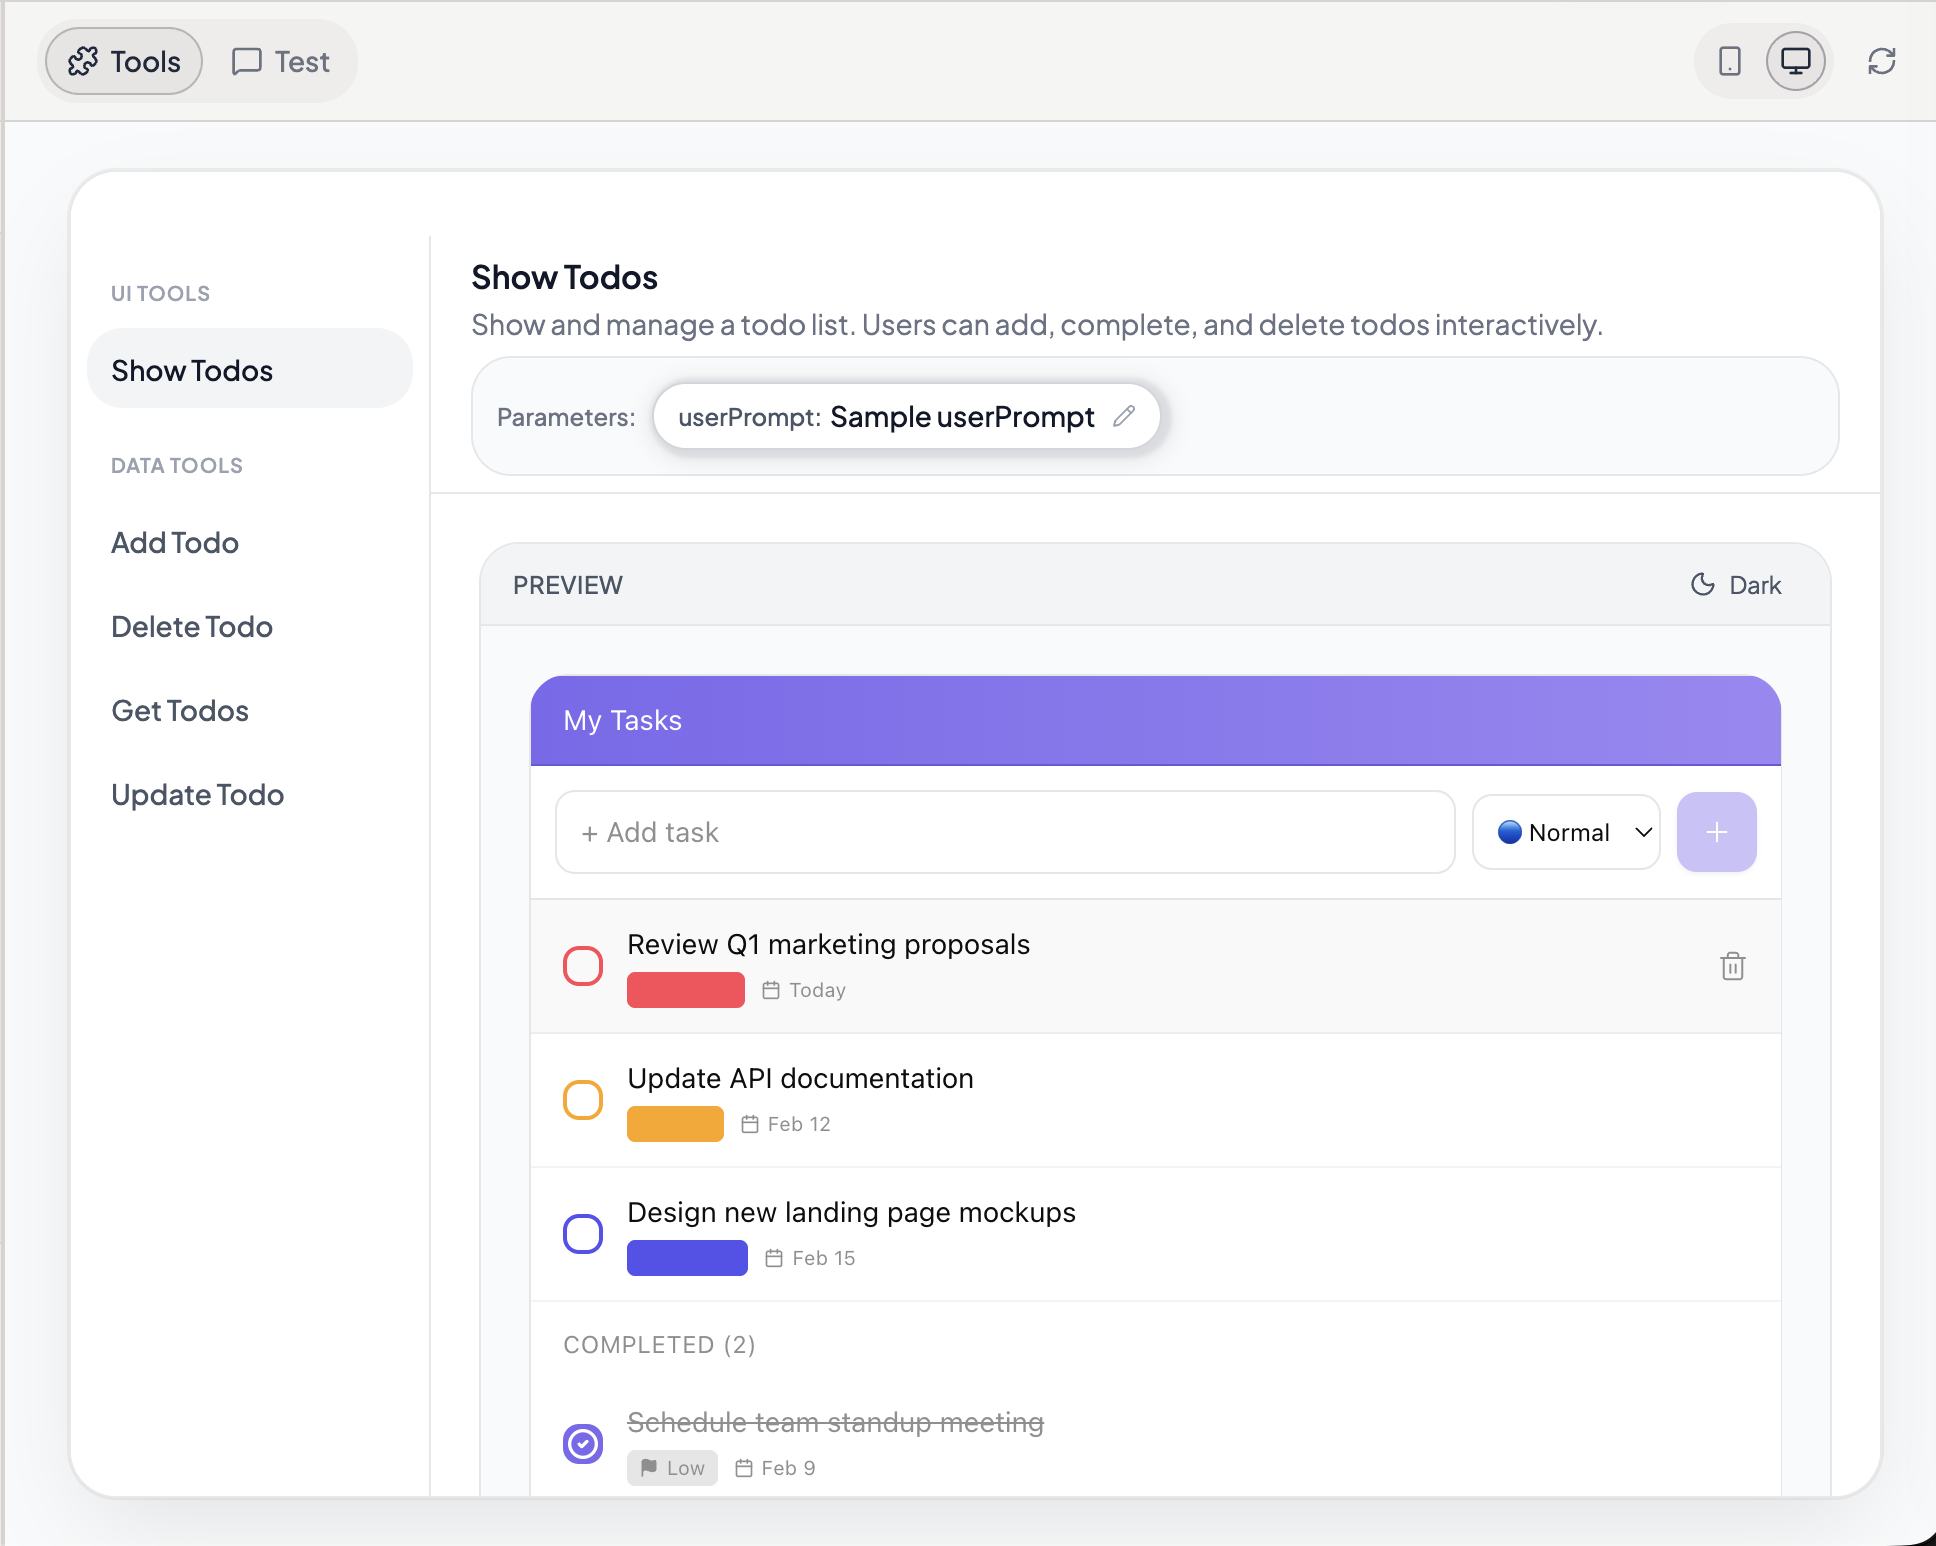The image size is (1936, 1546).
Task: Click the userPrompt parameter pill
Action: click(906, 416)
